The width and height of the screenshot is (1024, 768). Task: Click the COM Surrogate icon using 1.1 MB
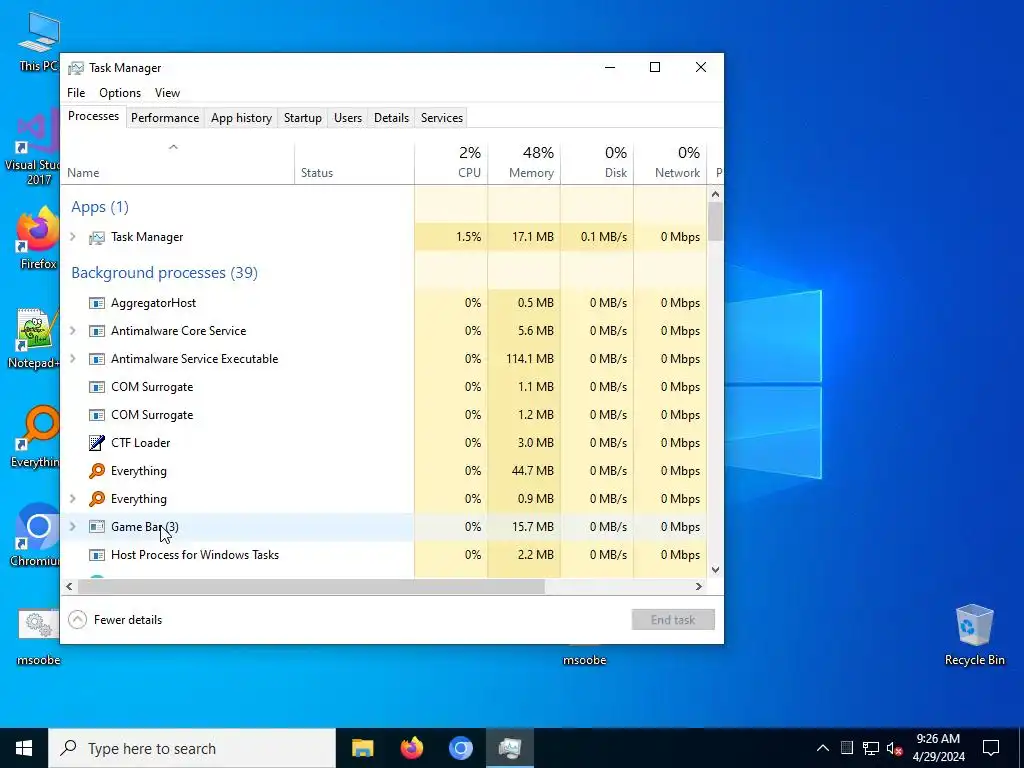[x=97, y=387]
